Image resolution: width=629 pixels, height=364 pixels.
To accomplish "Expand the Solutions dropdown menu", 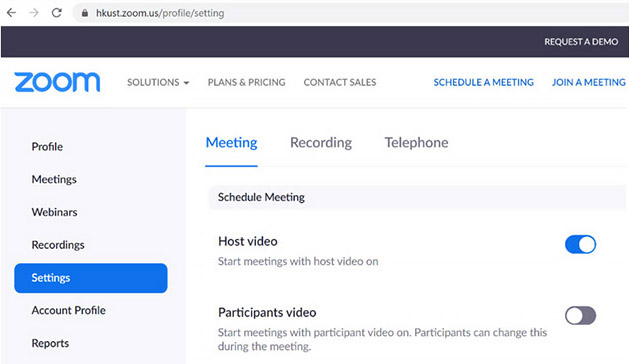I will (x=158, y=82).
